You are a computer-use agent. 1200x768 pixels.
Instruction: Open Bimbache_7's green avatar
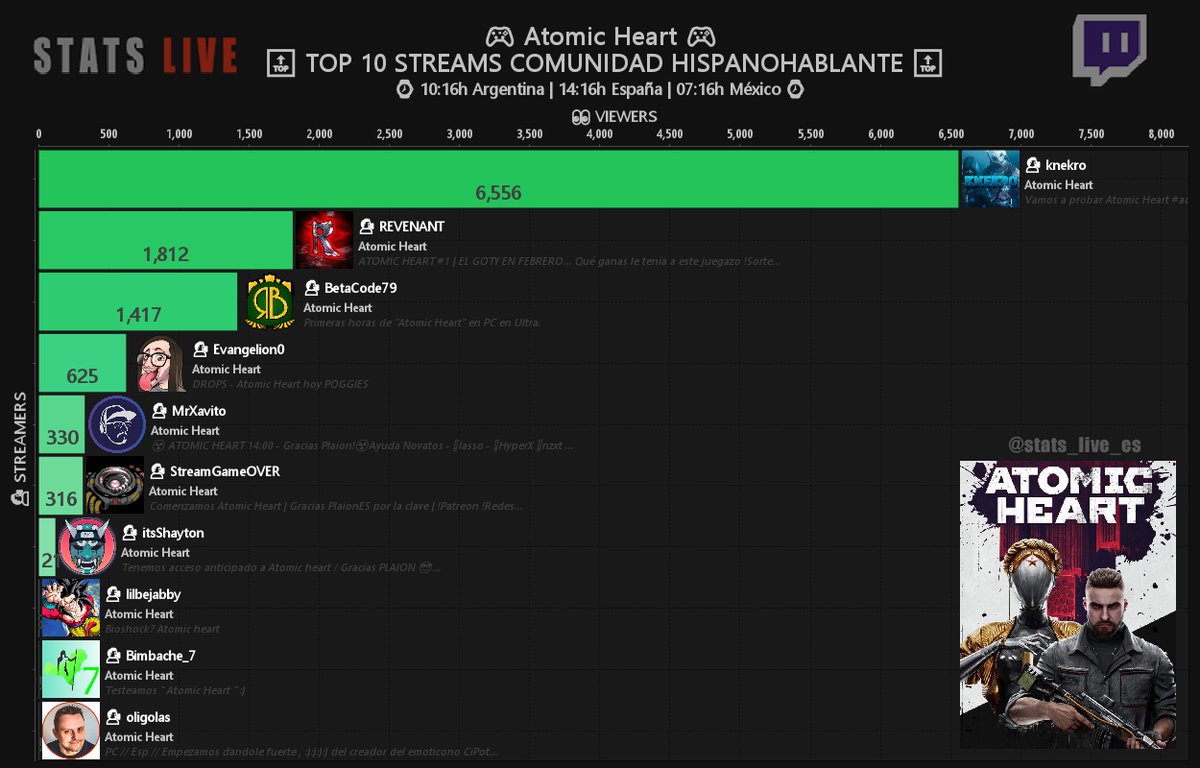point(71,669)
